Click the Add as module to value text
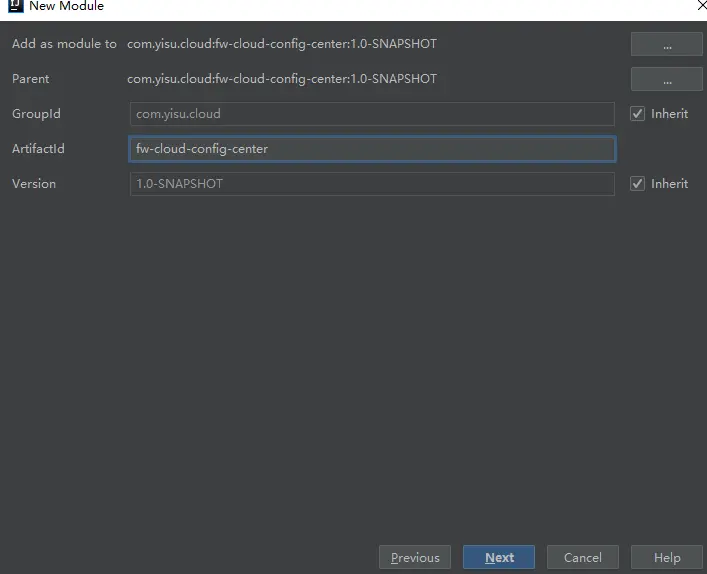 [x=281, y=44]
